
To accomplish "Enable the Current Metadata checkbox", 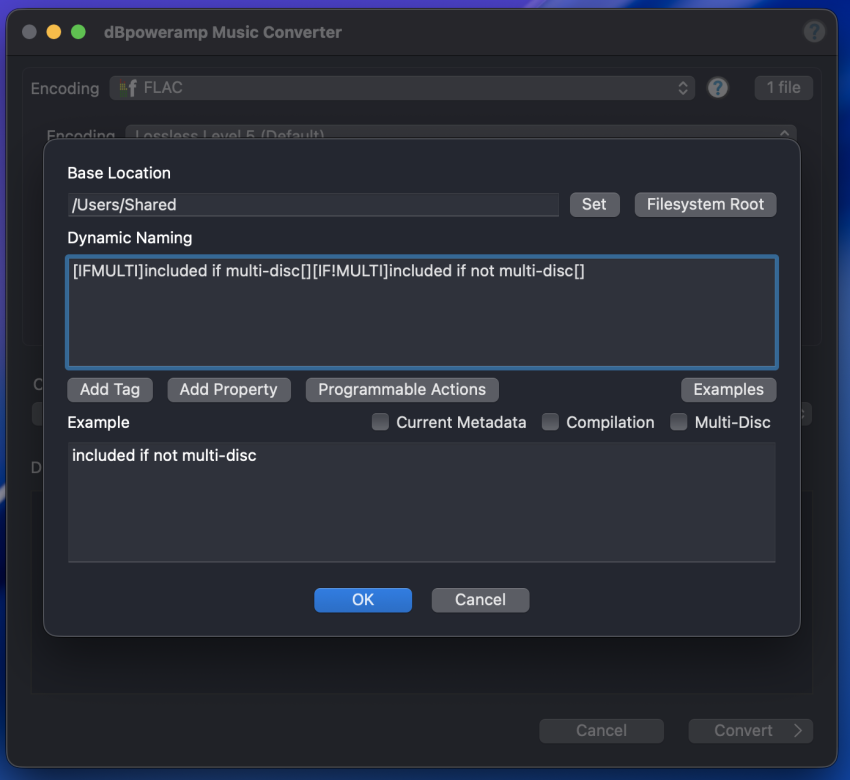I will (x=381, y=422).
